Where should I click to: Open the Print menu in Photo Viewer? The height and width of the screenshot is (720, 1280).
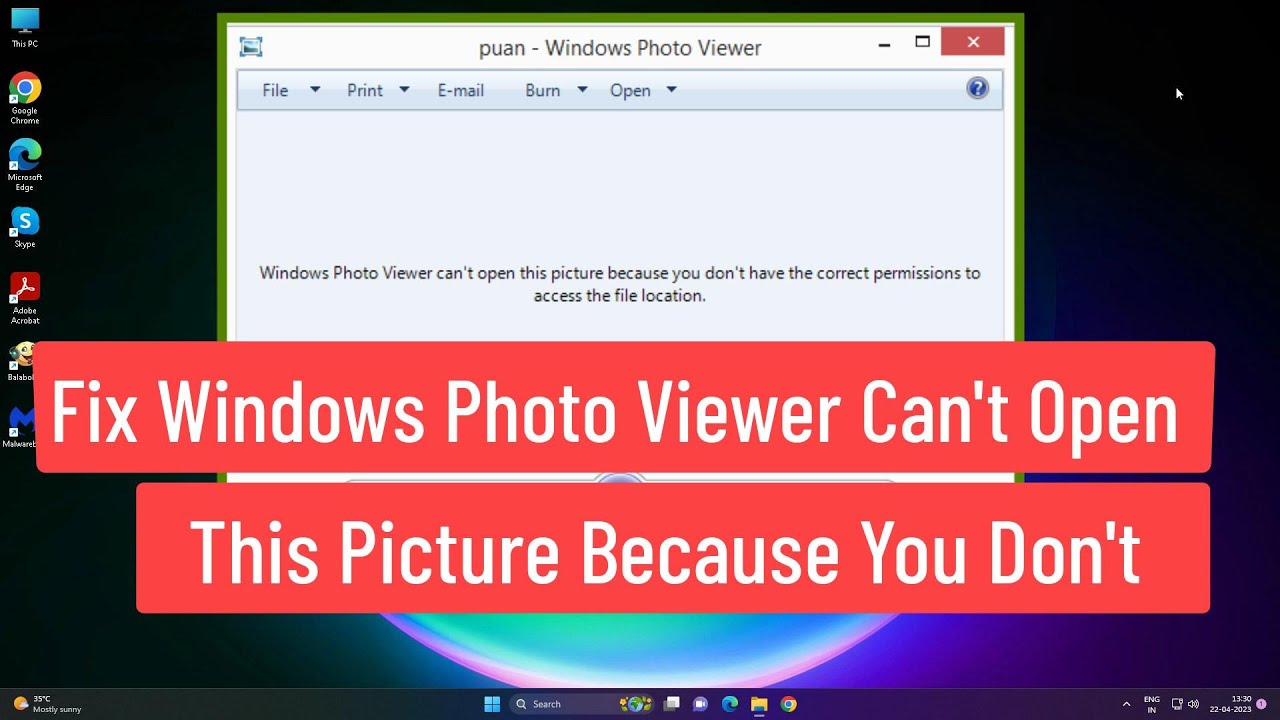[x=365, y=90]
